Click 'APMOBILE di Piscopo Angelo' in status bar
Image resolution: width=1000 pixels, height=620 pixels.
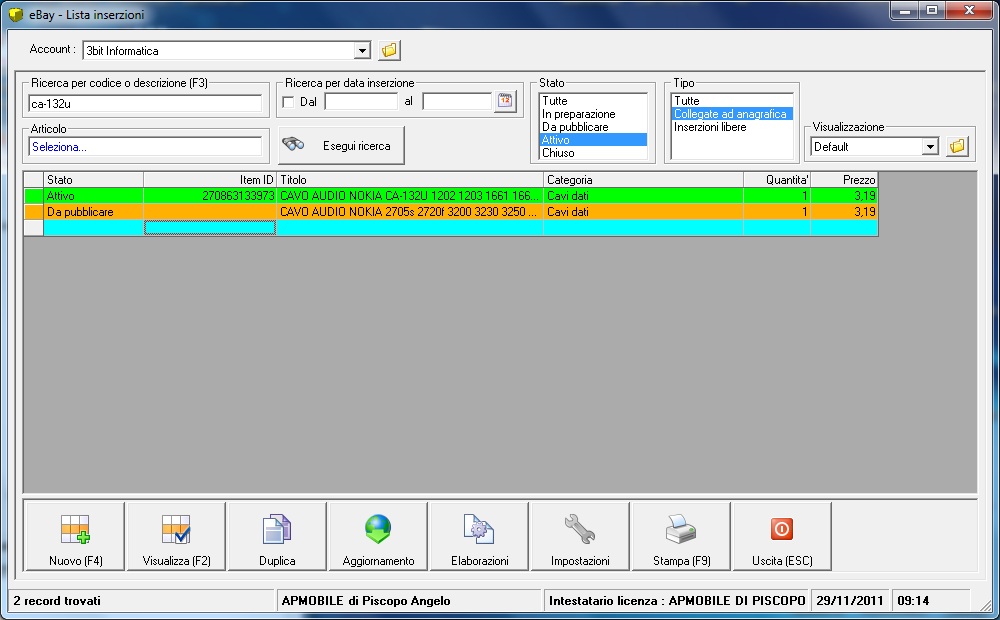(366, 600)
